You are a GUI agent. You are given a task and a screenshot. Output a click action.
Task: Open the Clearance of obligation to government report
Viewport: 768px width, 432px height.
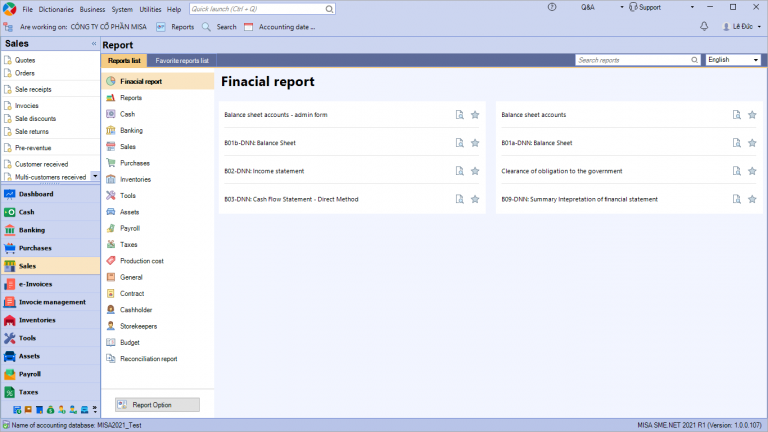click(561, 171)
